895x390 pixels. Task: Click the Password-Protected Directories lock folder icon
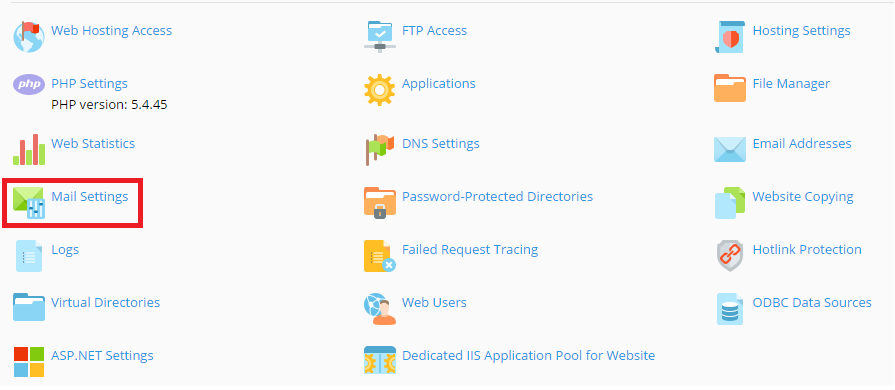[x=380, y=203]
